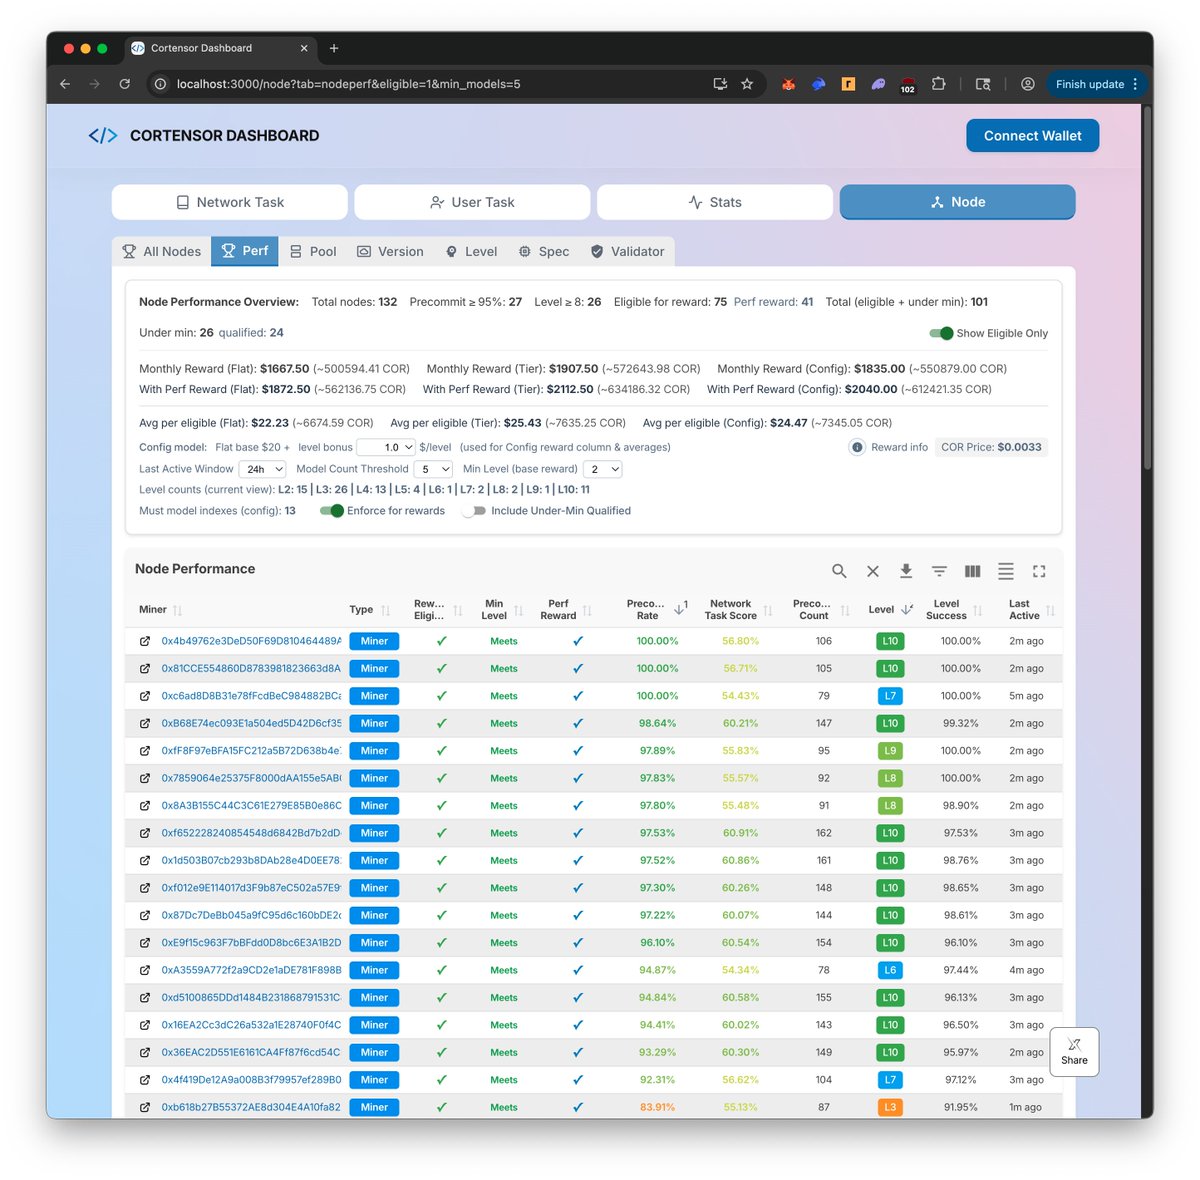Toggle table row density icon

[1006, 571]
